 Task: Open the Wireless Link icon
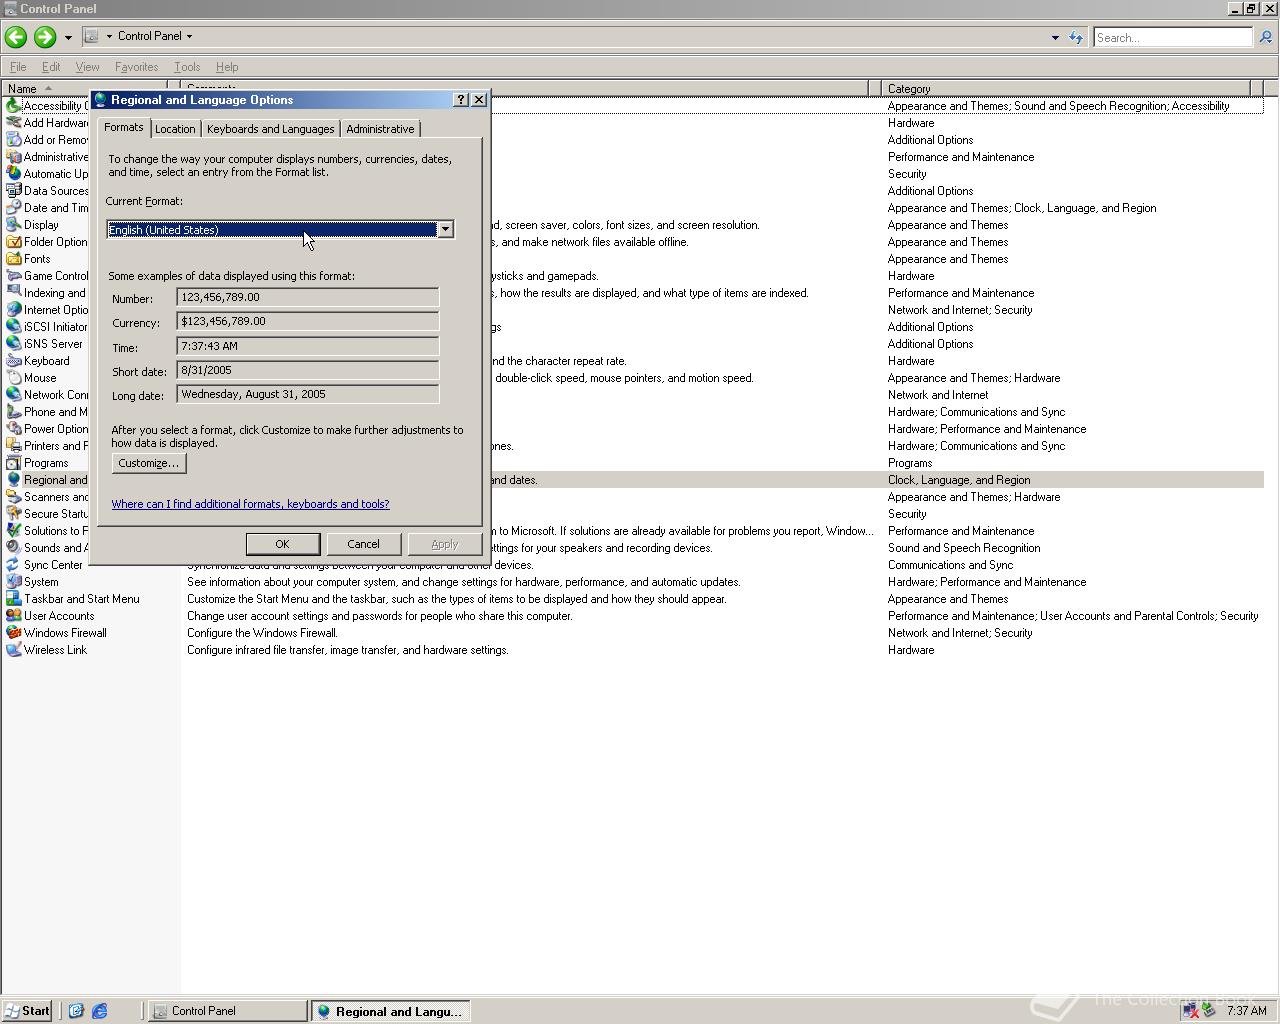(x=14, y=650)
